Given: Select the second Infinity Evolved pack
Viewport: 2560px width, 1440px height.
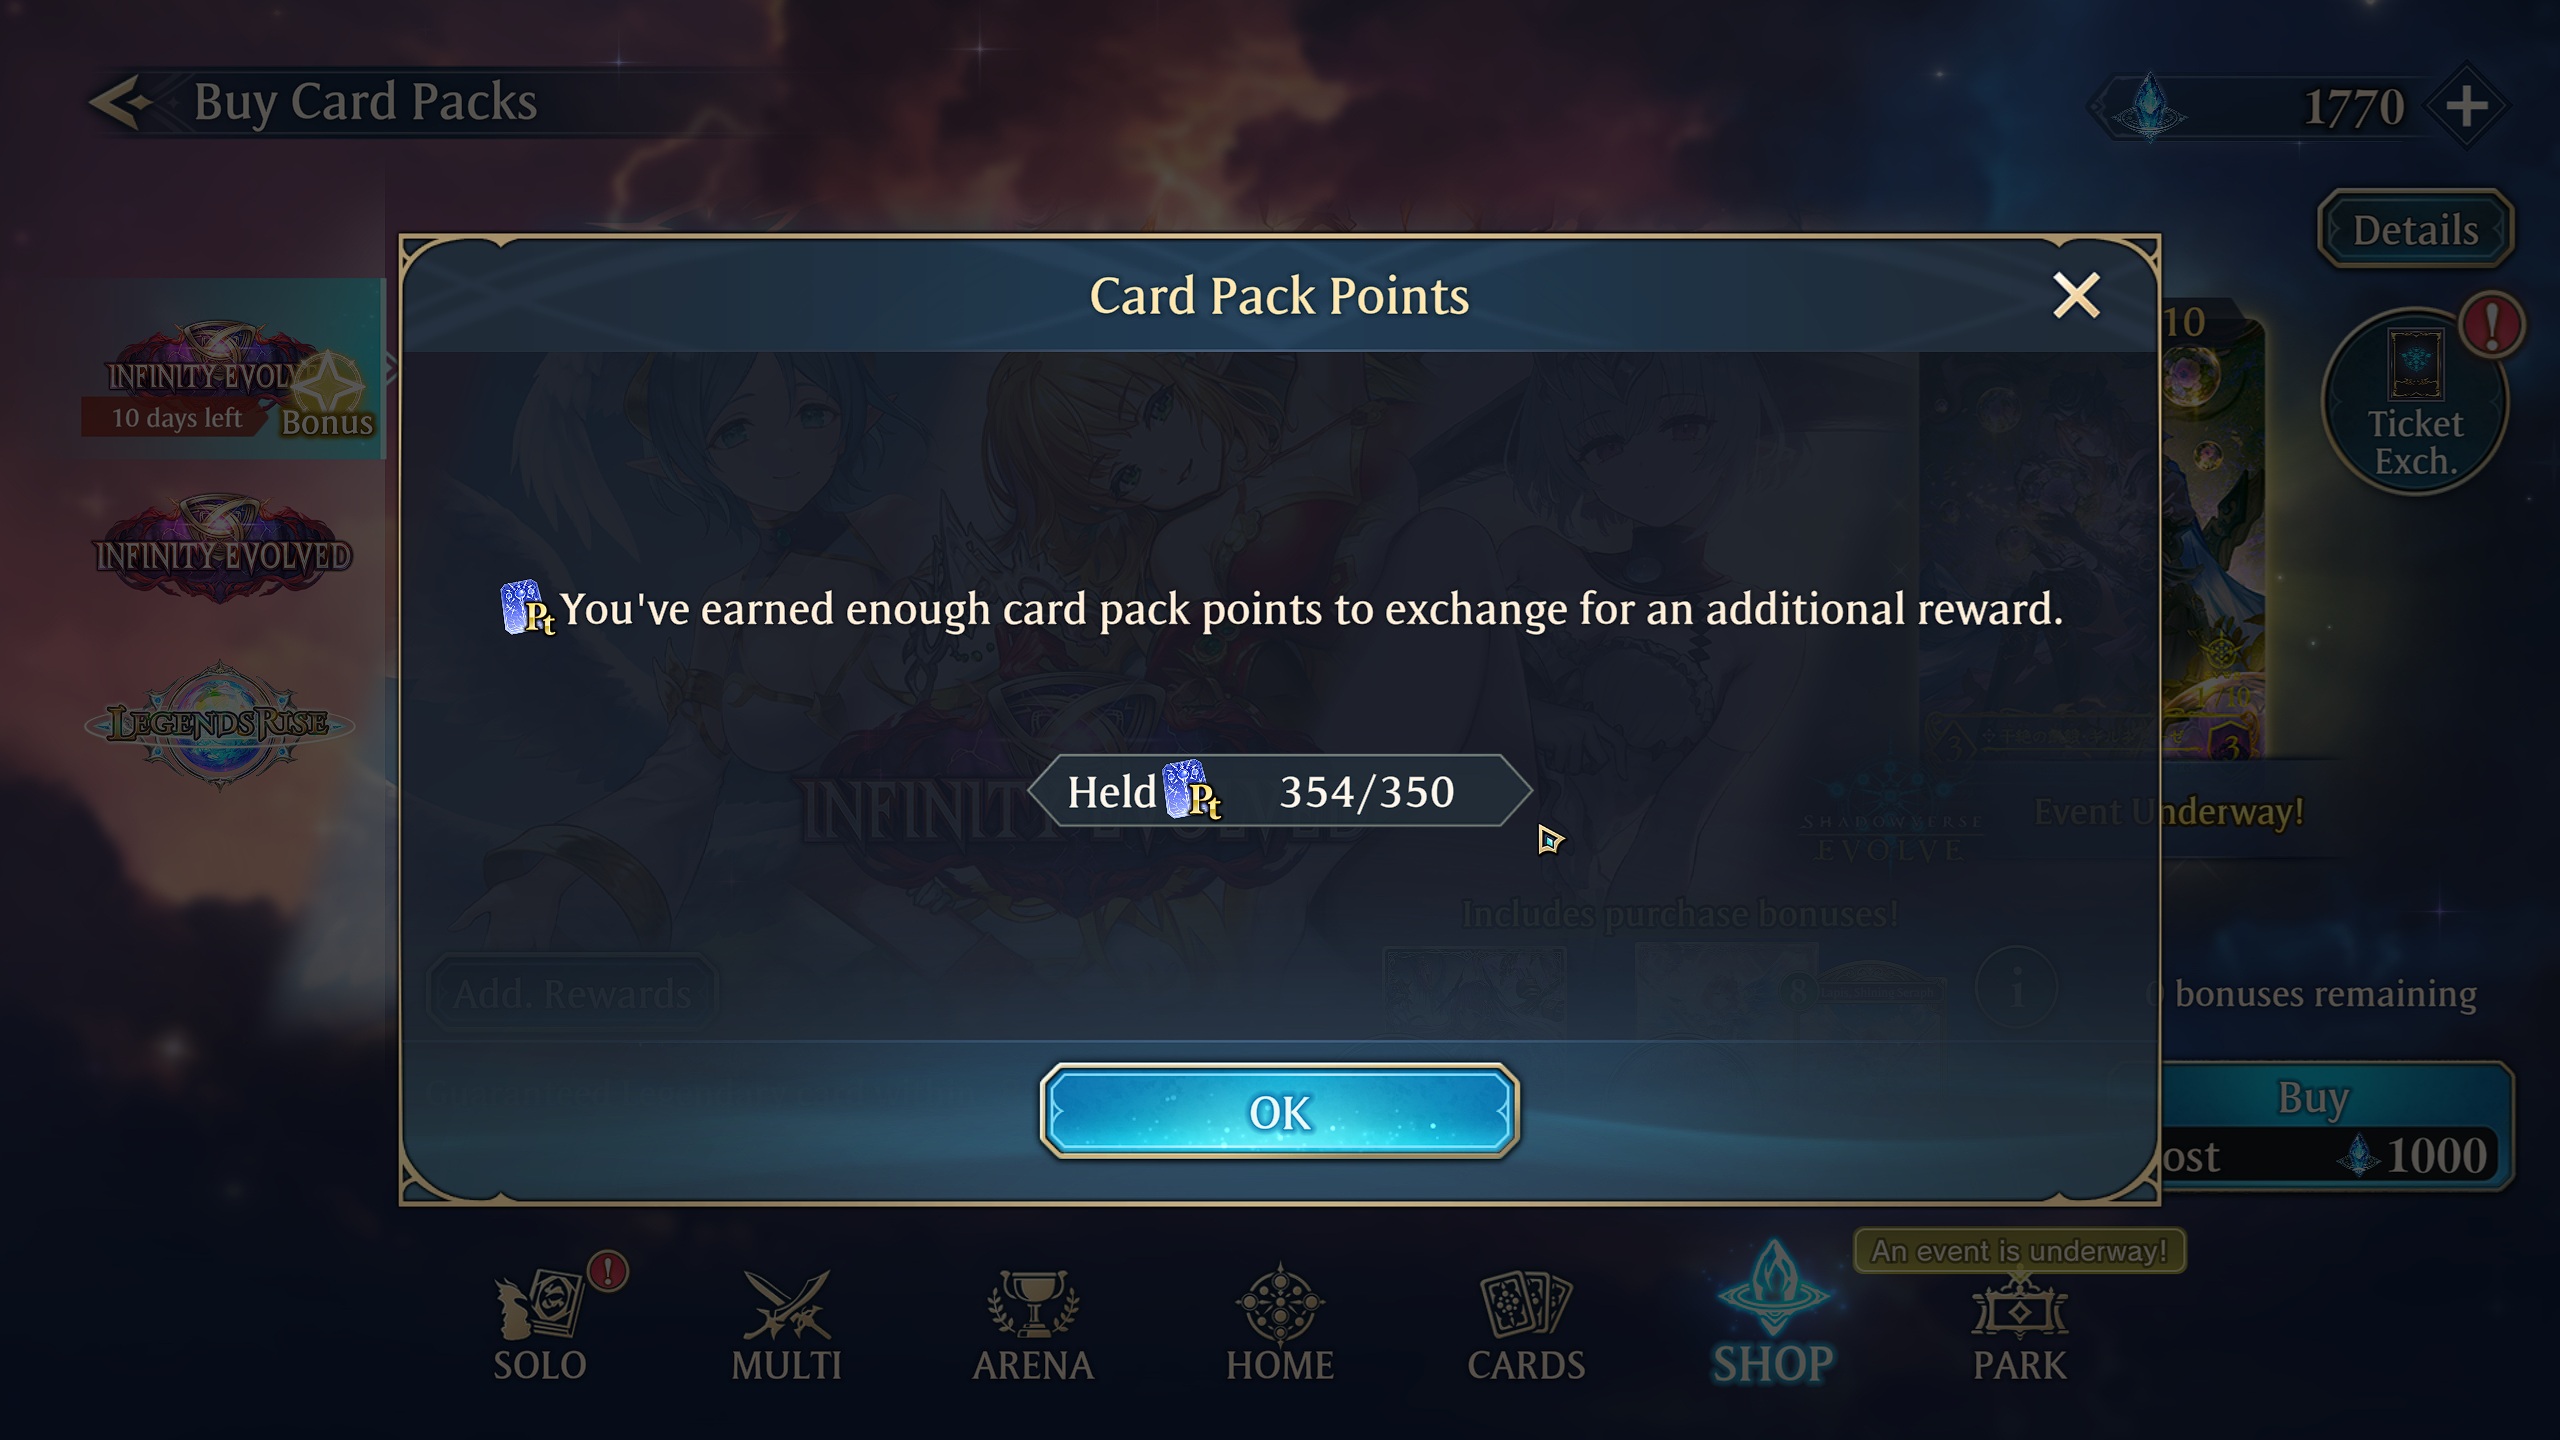Looking at the screenshot, I should point(222,547).
